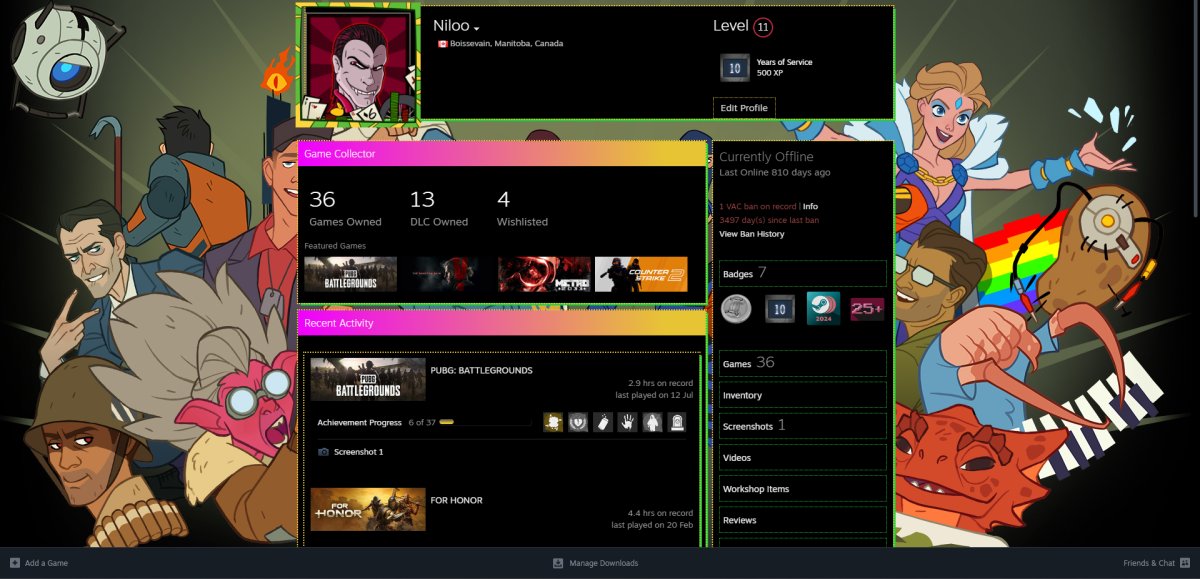
Task: Open the profile avatar image
Action: click(359, 64)
